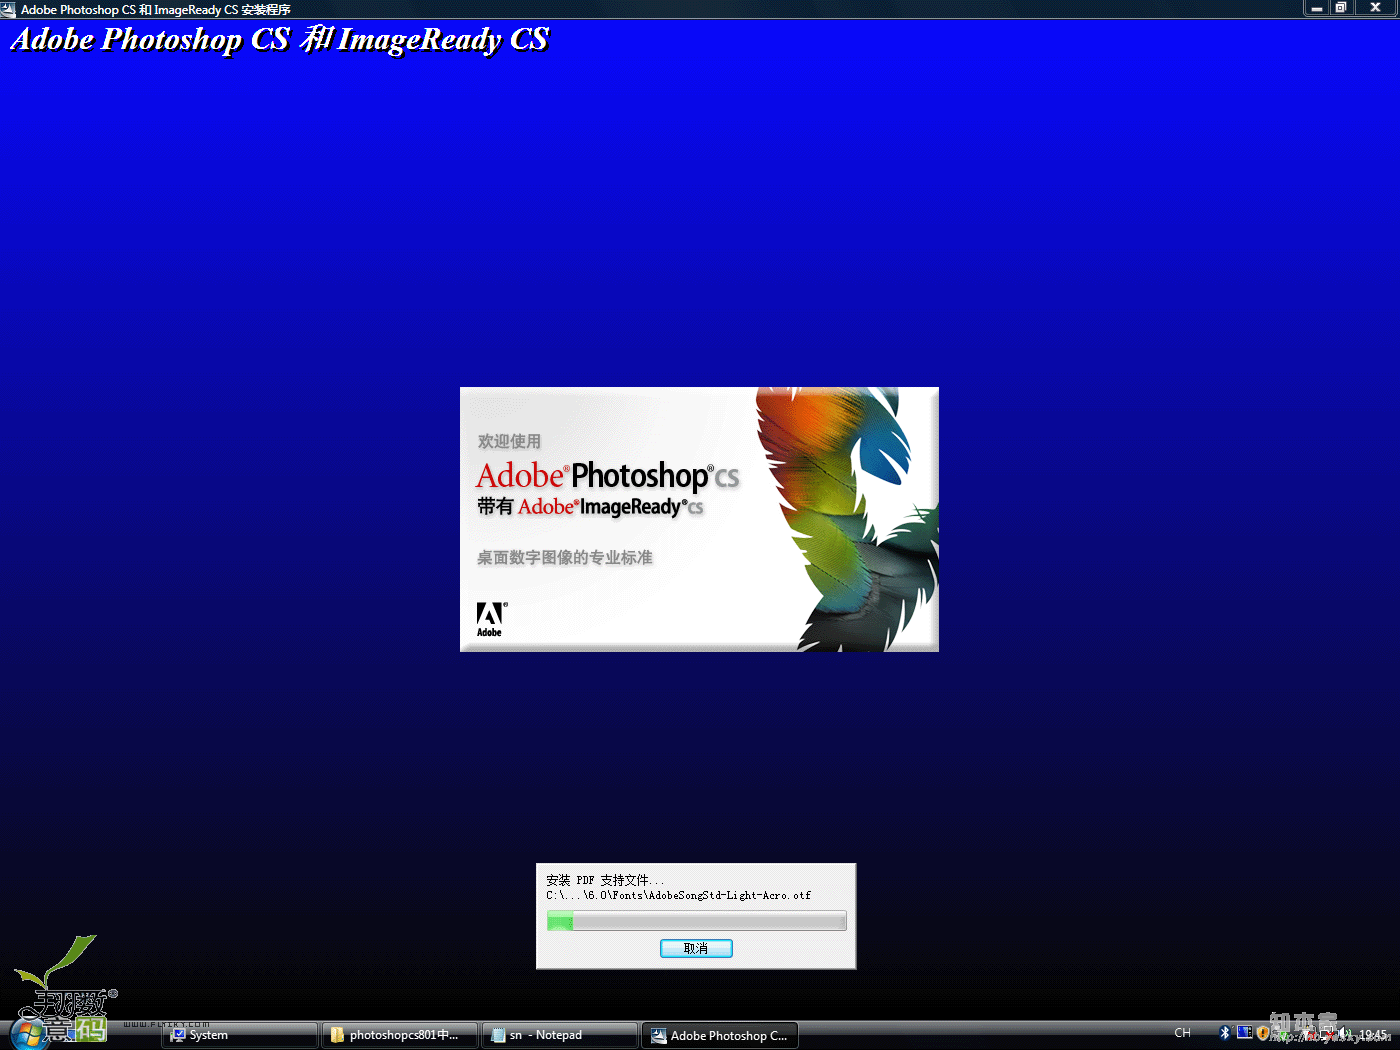Click the 取消 cancel button
1400x1050 pixels.
click(x=696, y=948)
